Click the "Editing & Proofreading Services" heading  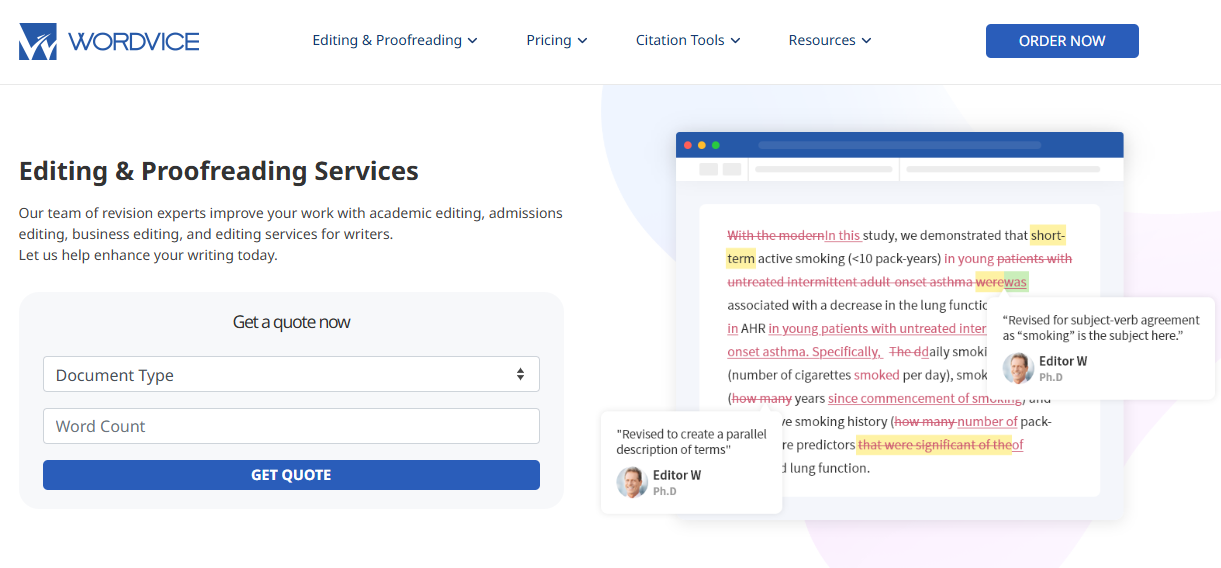tap(219, 171)
